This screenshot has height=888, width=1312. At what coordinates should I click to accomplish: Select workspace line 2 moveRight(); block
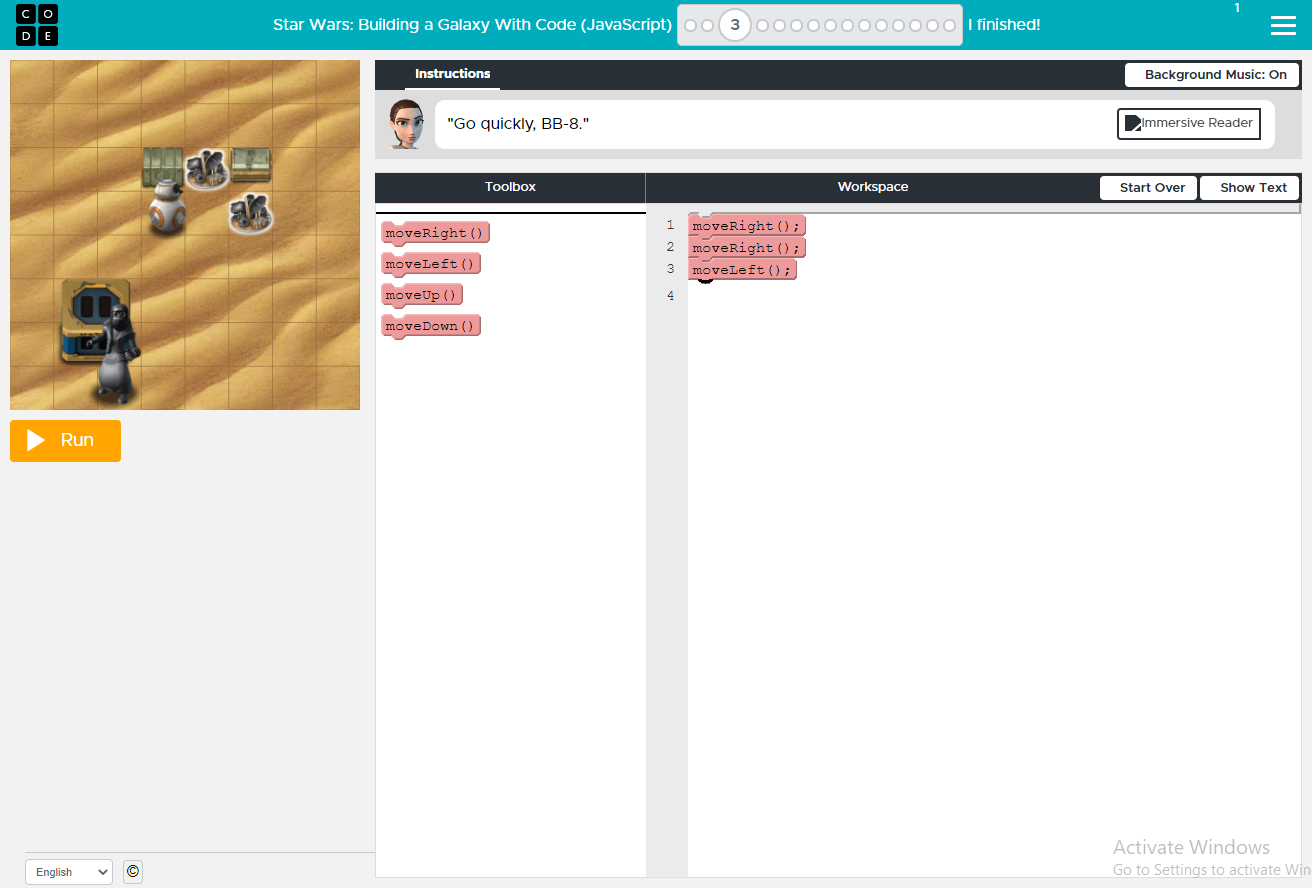point(747,248)
